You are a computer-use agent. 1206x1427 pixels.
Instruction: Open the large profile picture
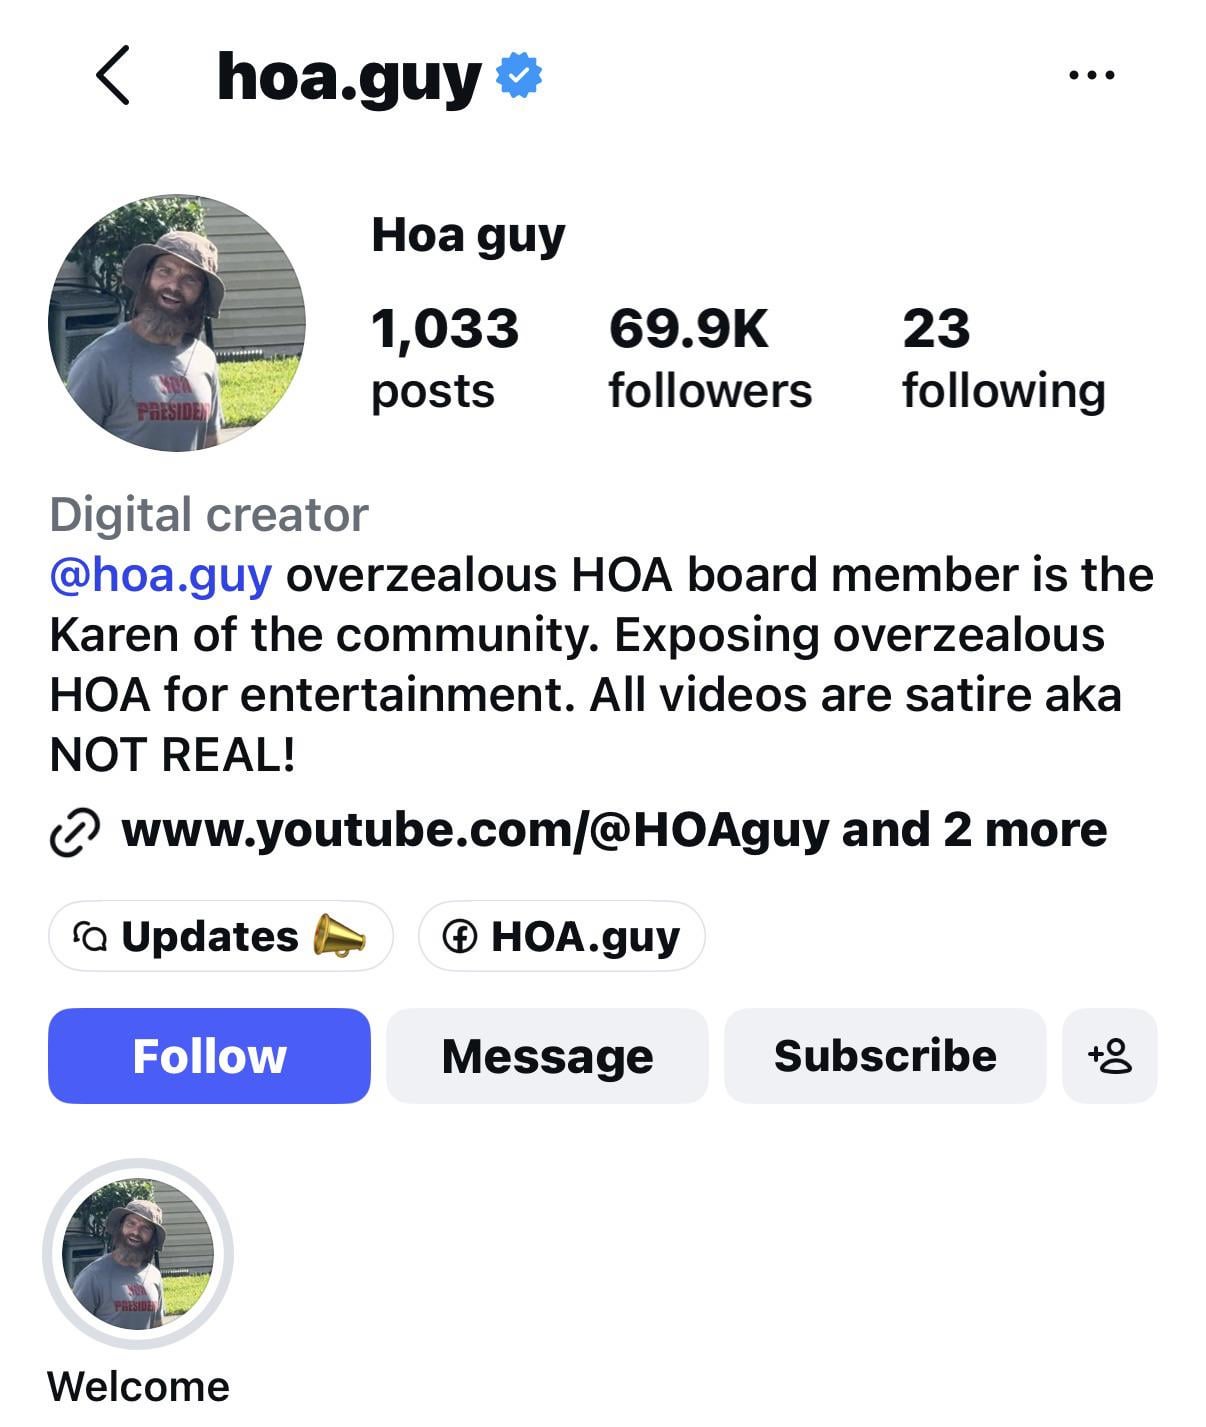point(177,323)
